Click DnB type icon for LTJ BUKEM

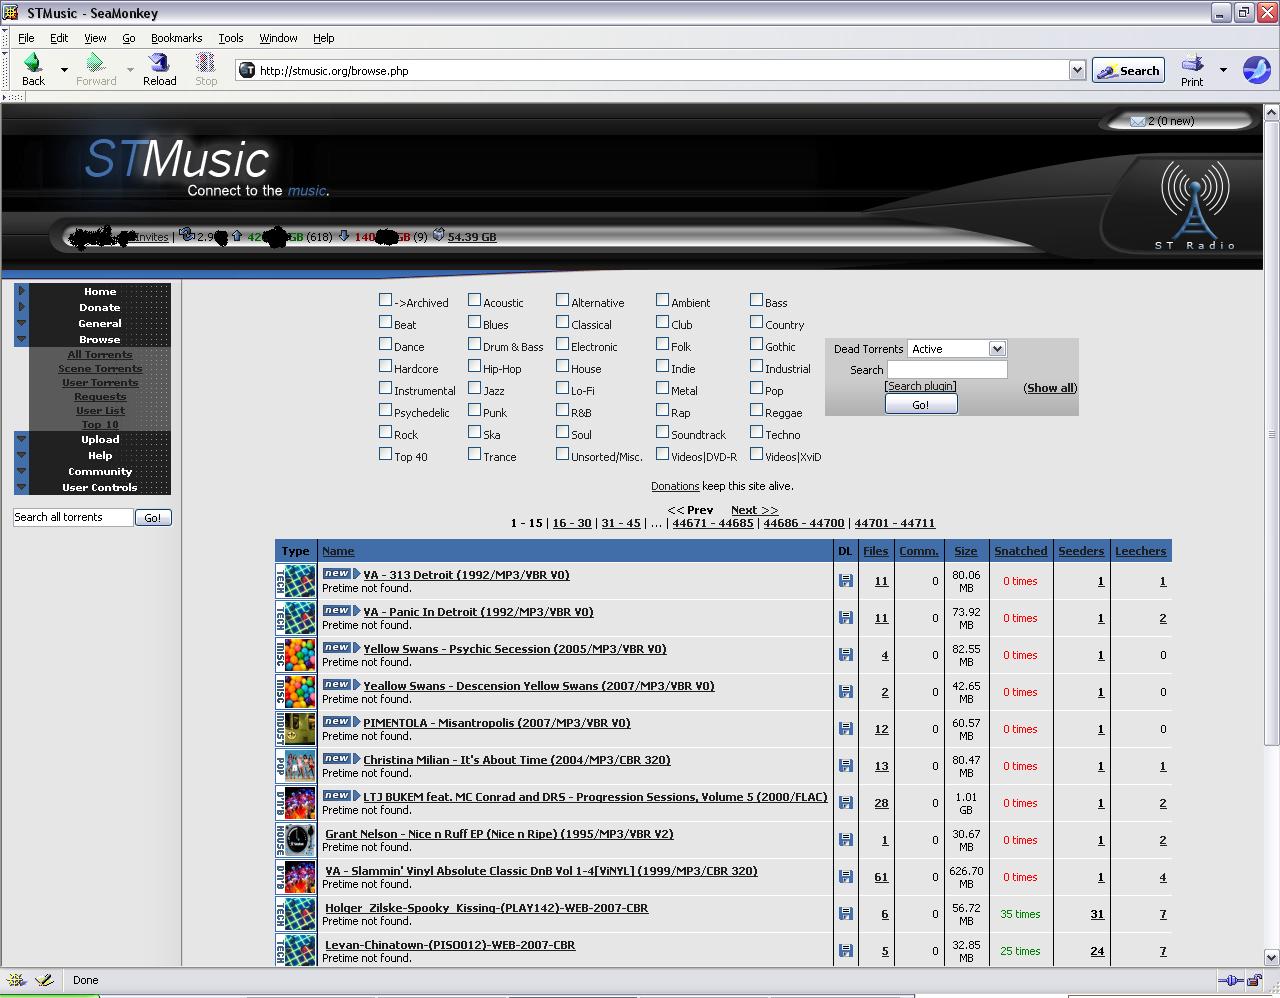tap(296, 803)
